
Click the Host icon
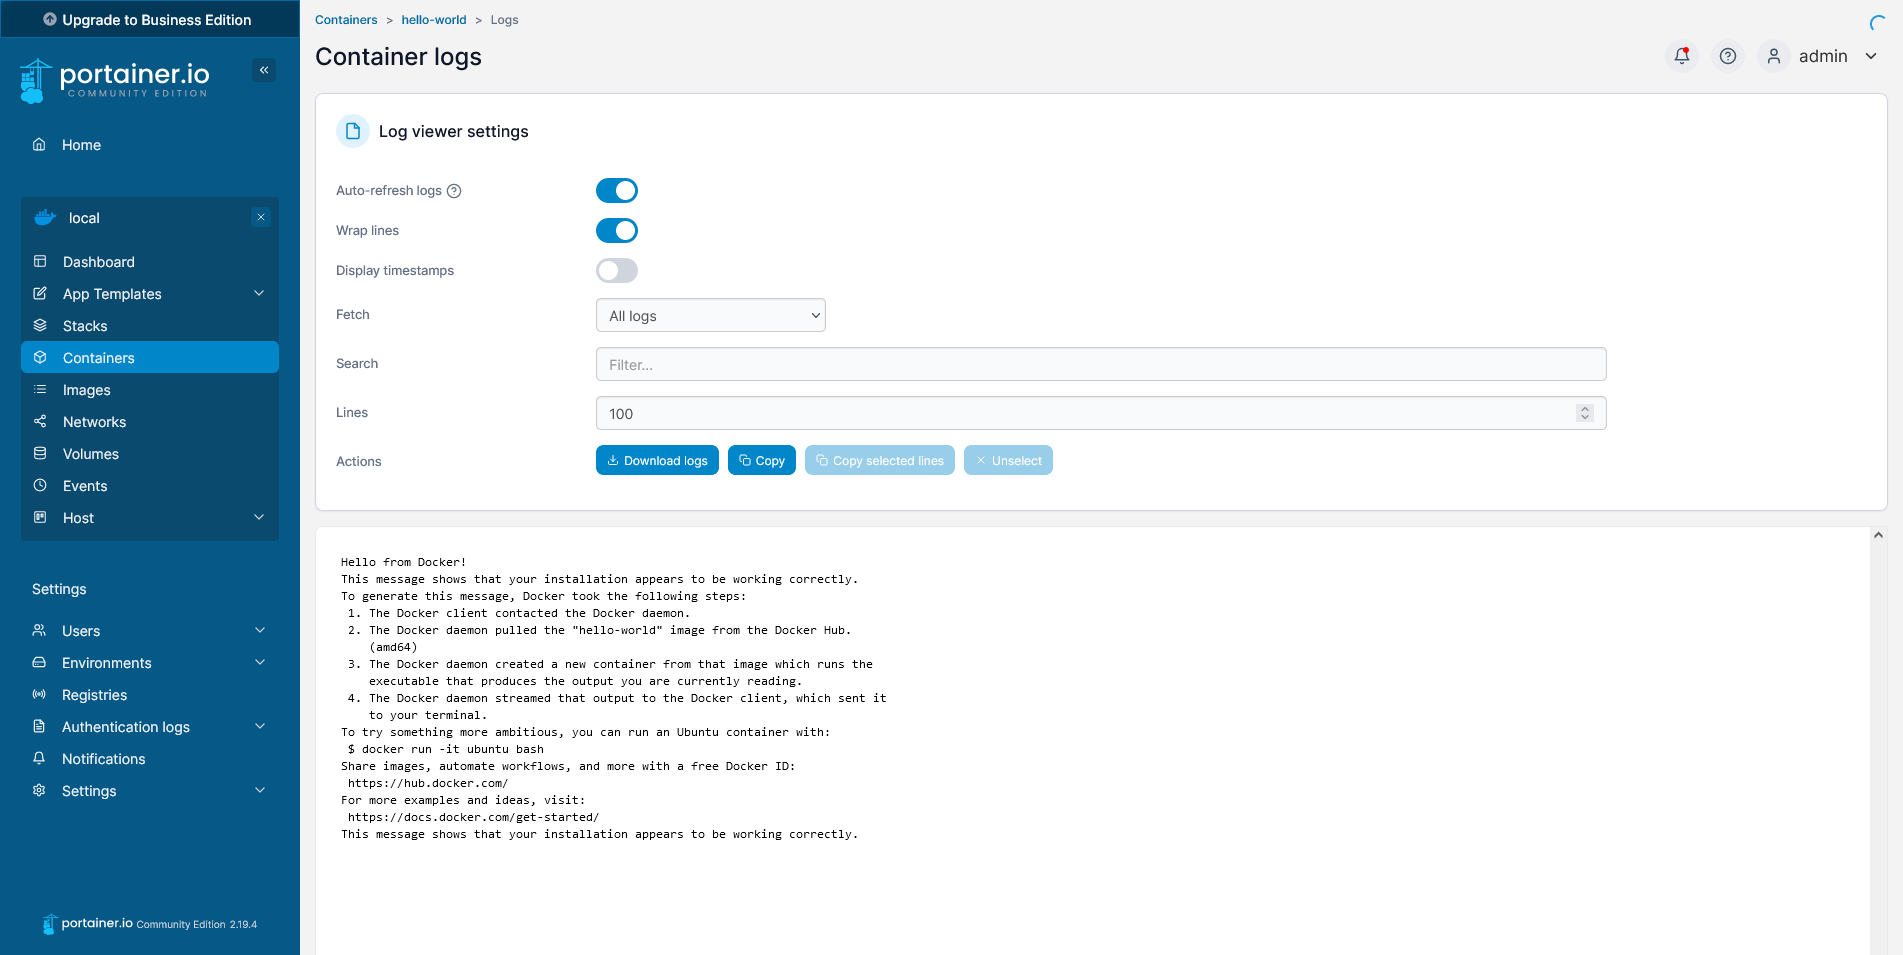pos(40,517)
